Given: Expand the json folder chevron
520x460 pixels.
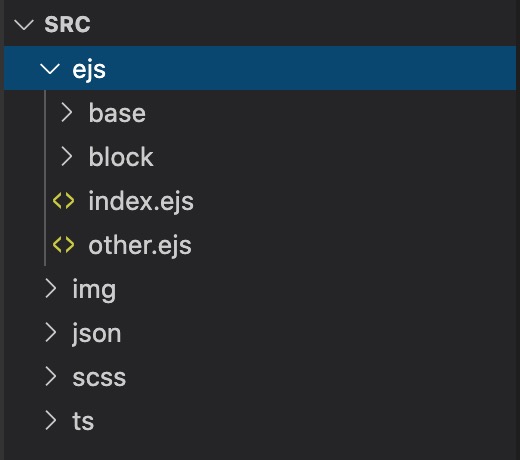Looking at the screenshot, I should click(x=50, y=333).
